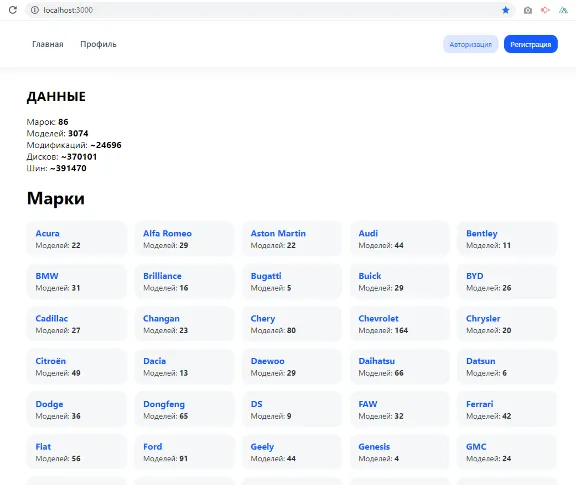Click the site info icon in address bar
Screen dimensions: 576x485
pos(35,10)
